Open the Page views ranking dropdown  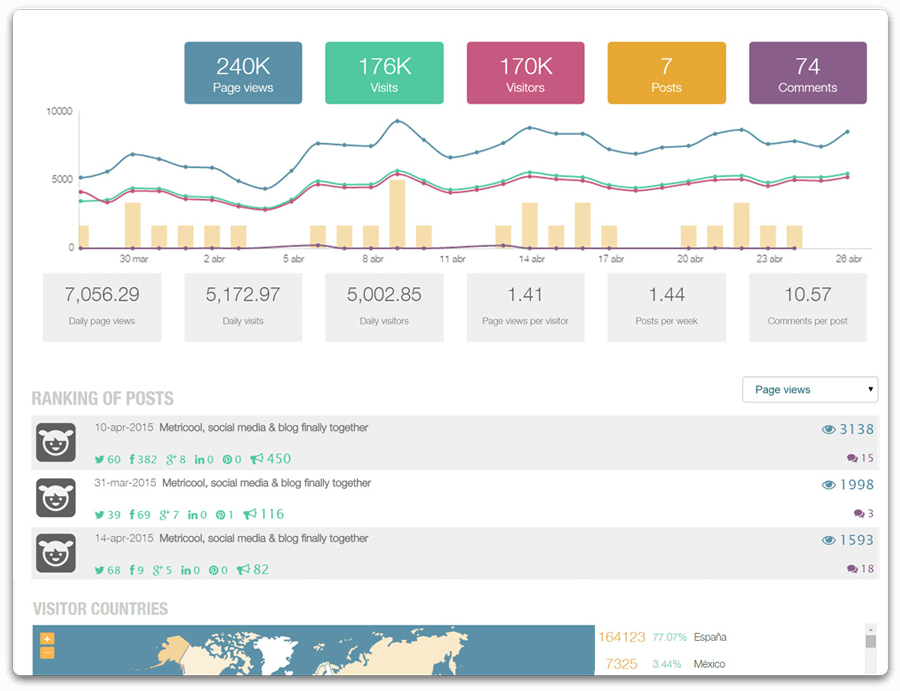pyautogui.click(x=810, y=390)
